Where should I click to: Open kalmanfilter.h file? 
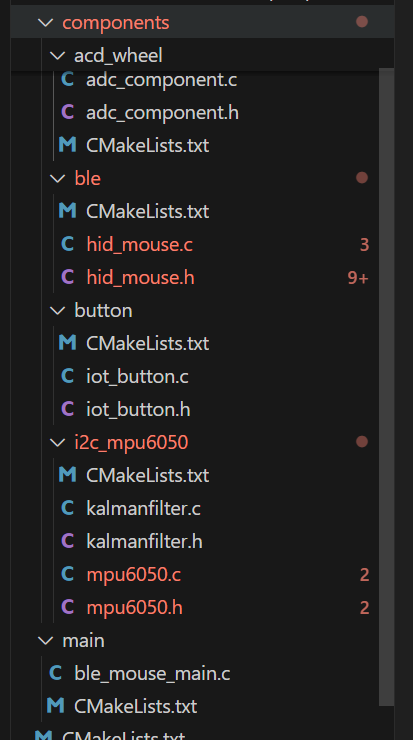point(144,541)
